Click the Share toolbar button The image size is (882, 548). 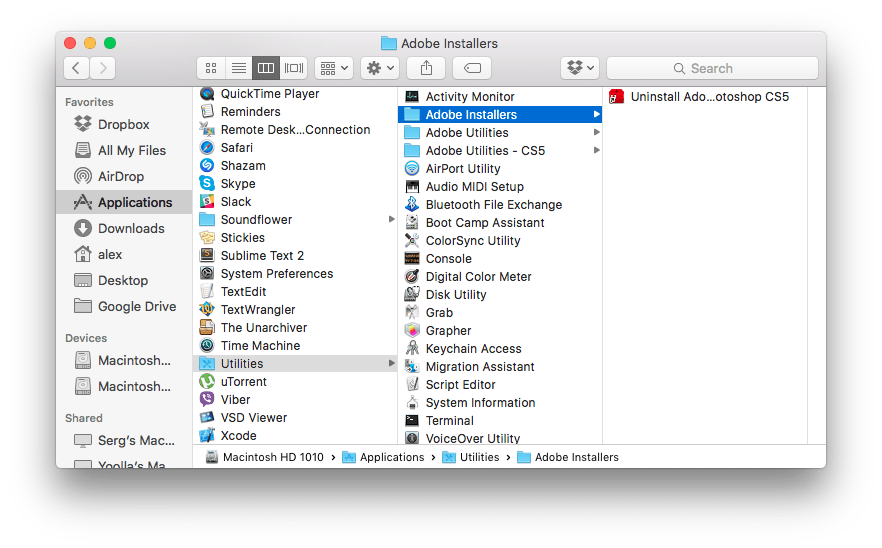[x=426, y=68]
